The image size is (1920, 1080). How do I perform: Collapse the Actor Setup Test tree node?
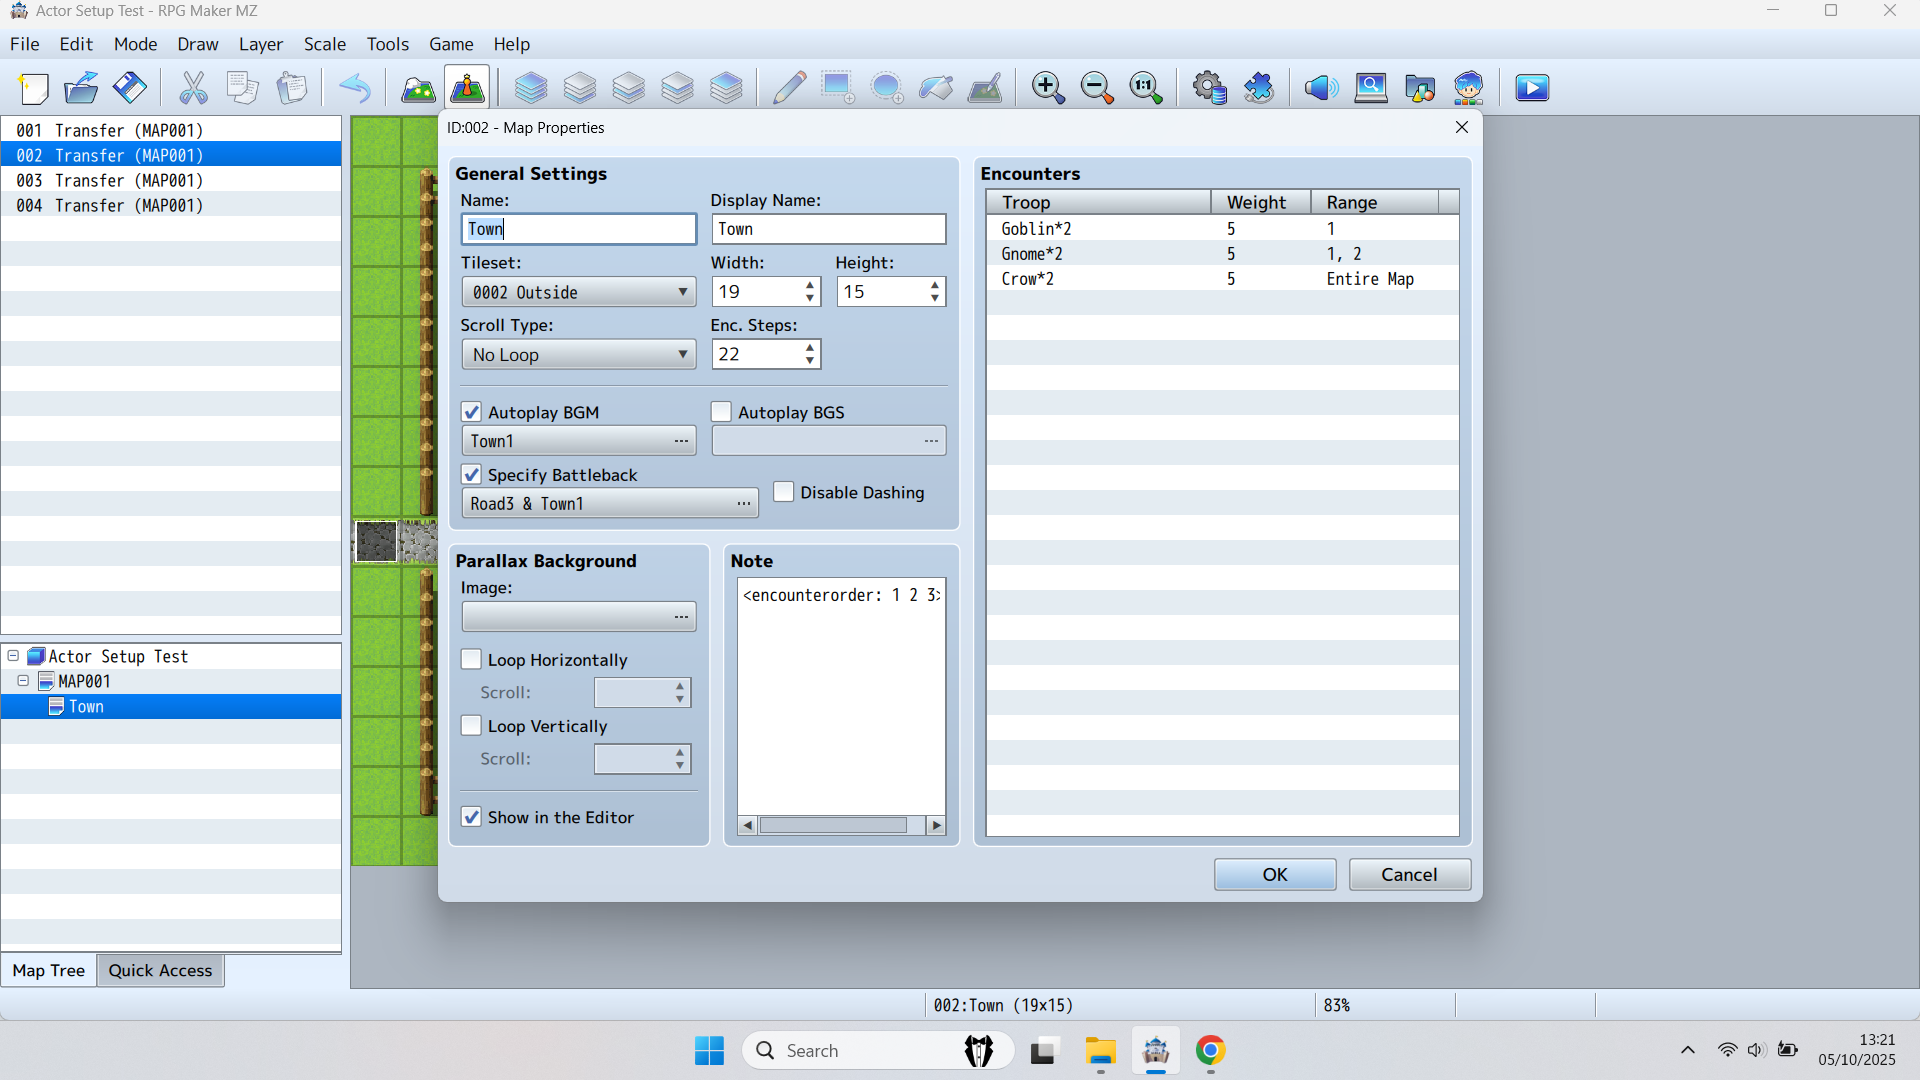tap(13, 656)
